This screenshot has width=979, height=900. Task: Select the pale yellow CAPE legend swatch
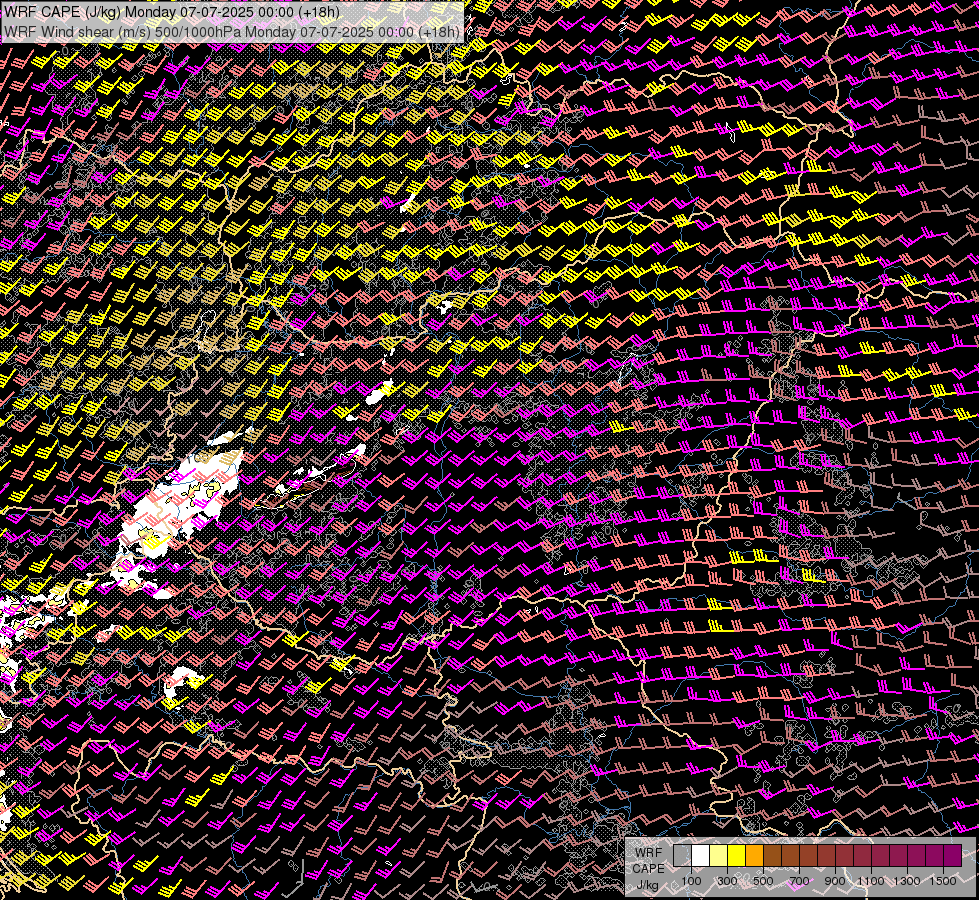[x=719, y=855]
